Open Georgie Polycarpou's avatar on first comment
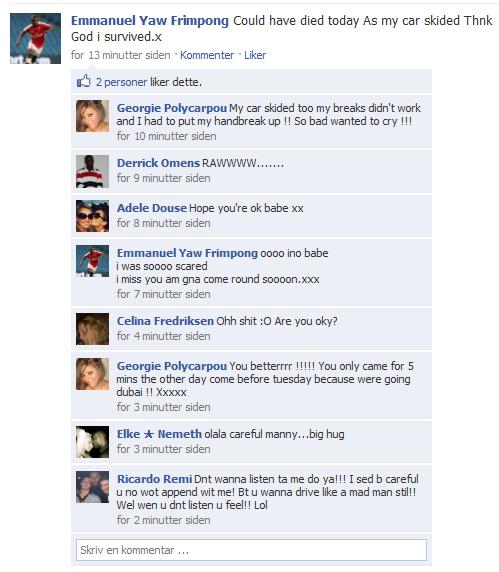The image size is (499, 572). [x=92, y=116]
